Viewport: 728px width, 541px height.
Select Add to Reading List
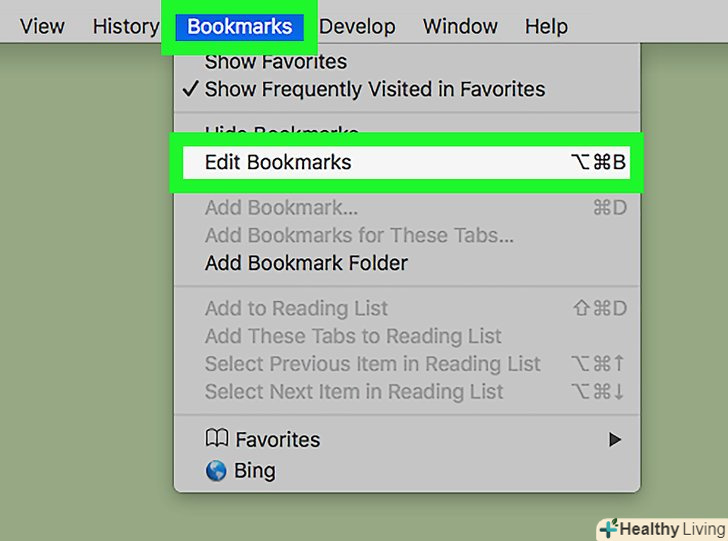pos(296,309)
